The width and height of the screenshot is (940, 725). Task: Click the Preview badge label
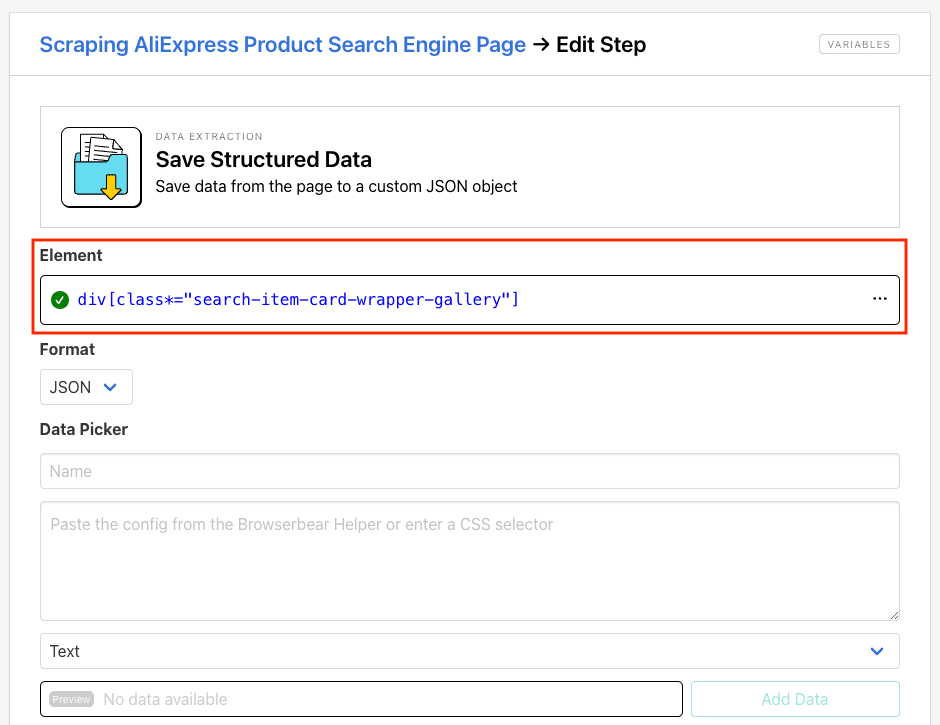tap(71, 699)
